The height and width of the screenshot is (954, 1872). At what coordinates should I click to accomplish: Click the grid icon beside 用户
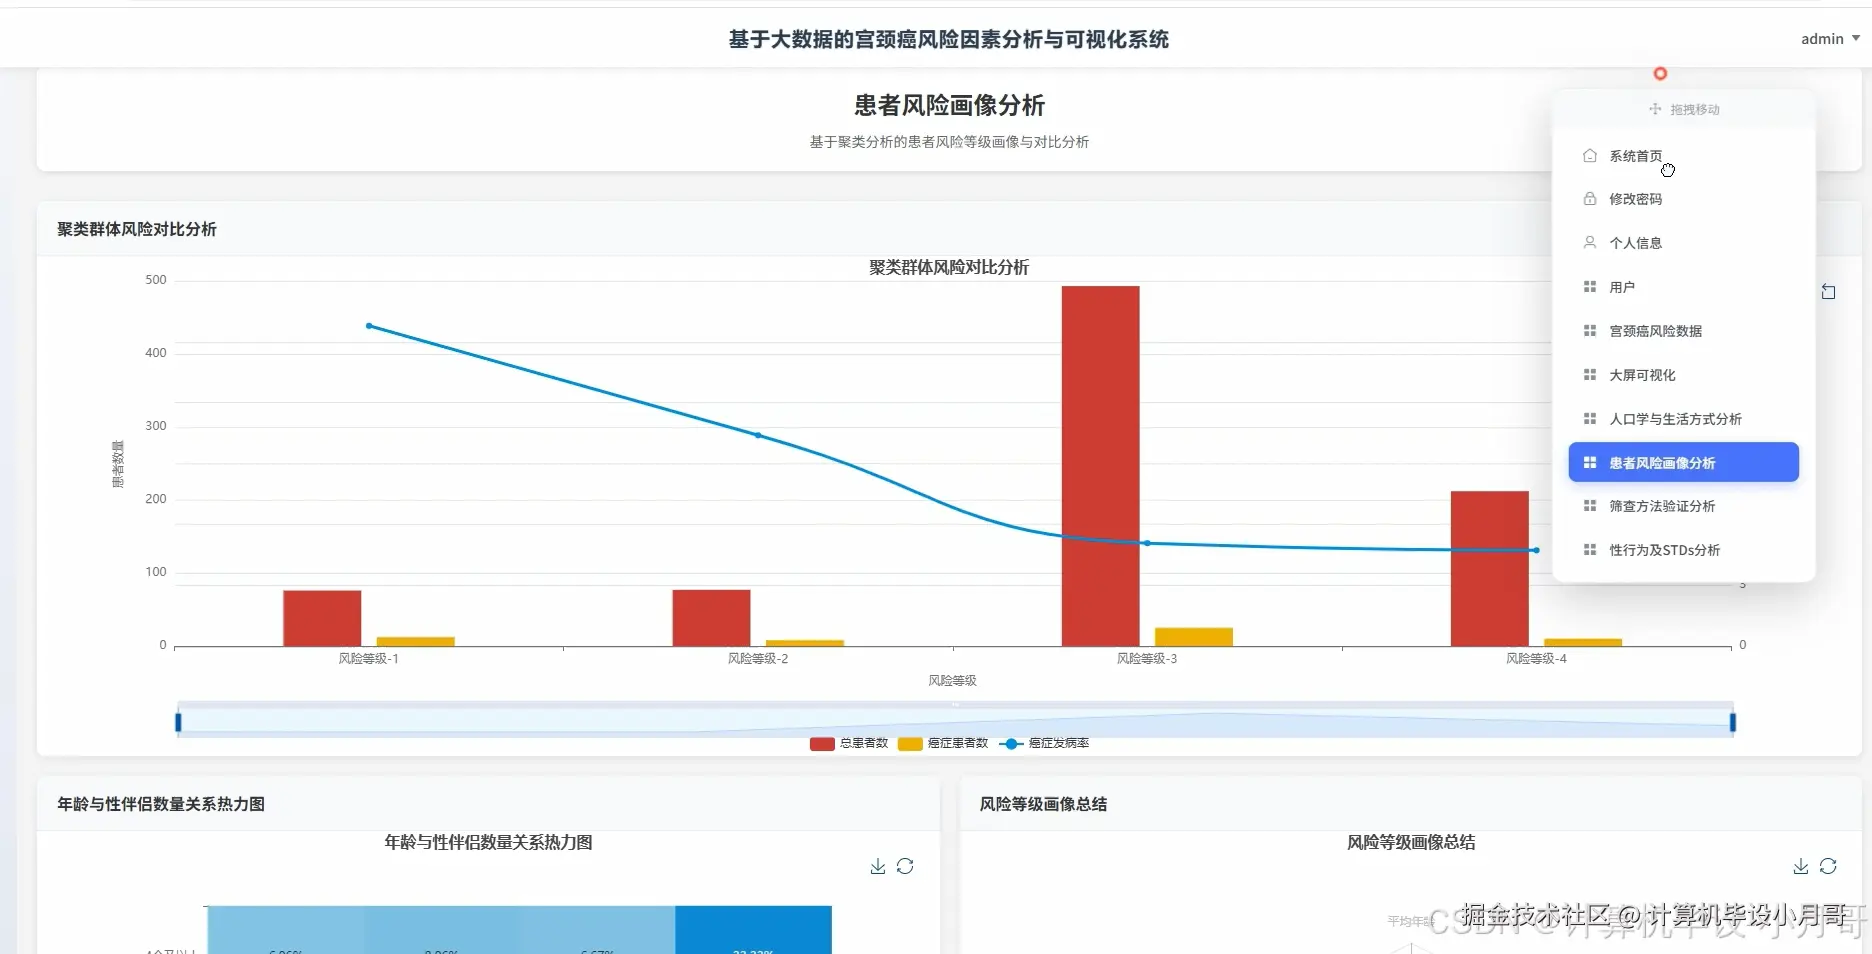point(1590,287)
